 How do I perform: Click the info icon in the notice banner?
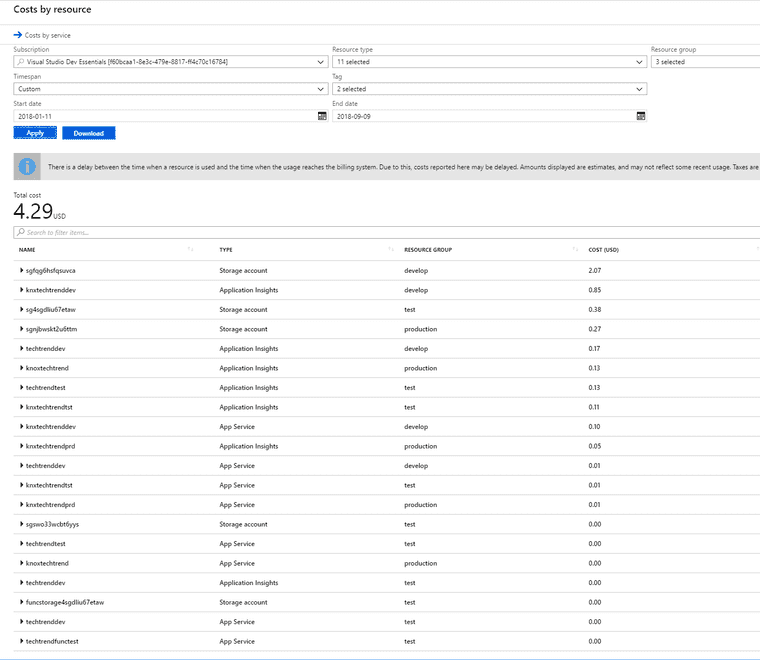click(x=27, y=167)
